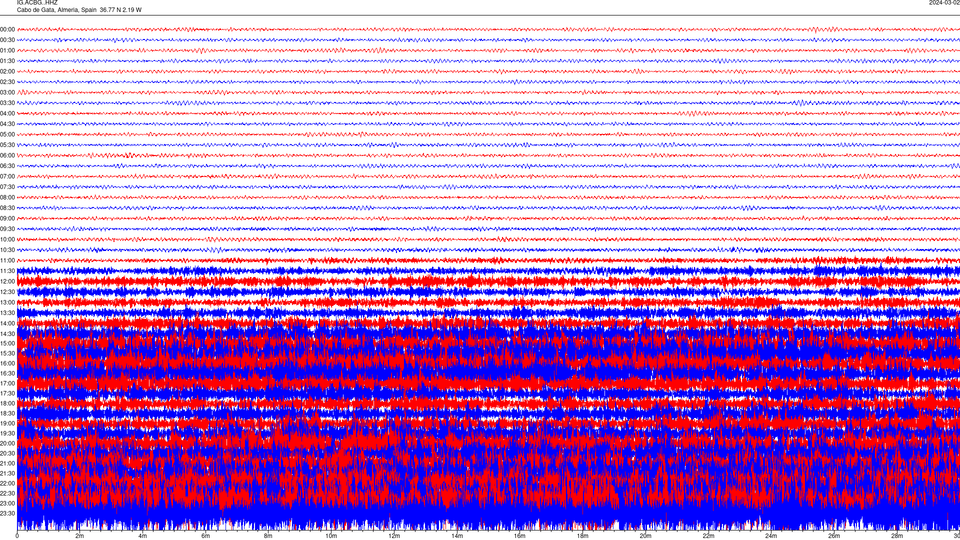Screen dimensions: 960x540
Task: Select the 19:30 time row label
Action: tap(7, 433)
